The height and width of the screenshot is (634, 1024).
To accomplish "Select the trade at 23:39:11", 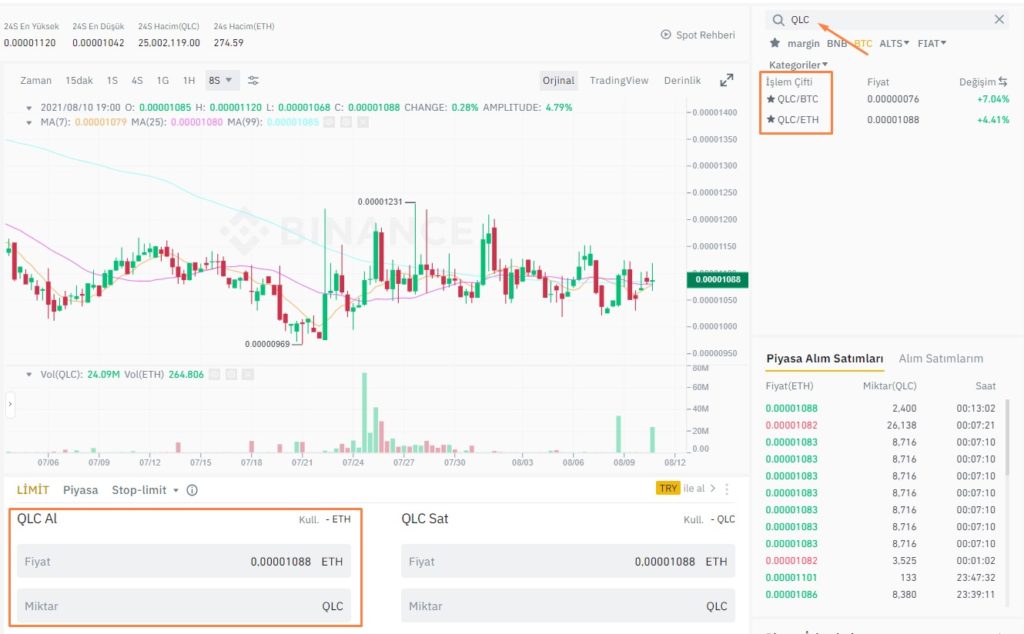I will (x=880, y=594).
